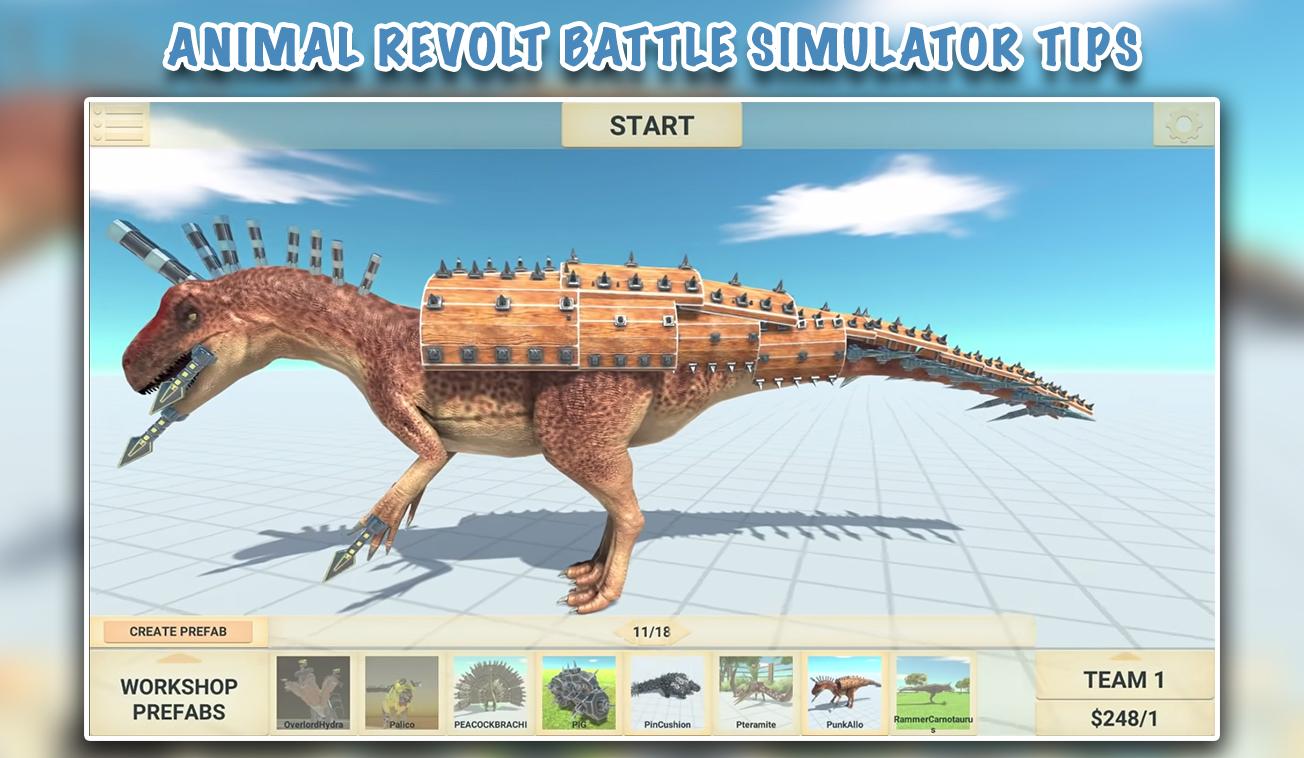Open the WORKSHOP PREFABS category
The image size is (1304, 758).
click(179, 699)
